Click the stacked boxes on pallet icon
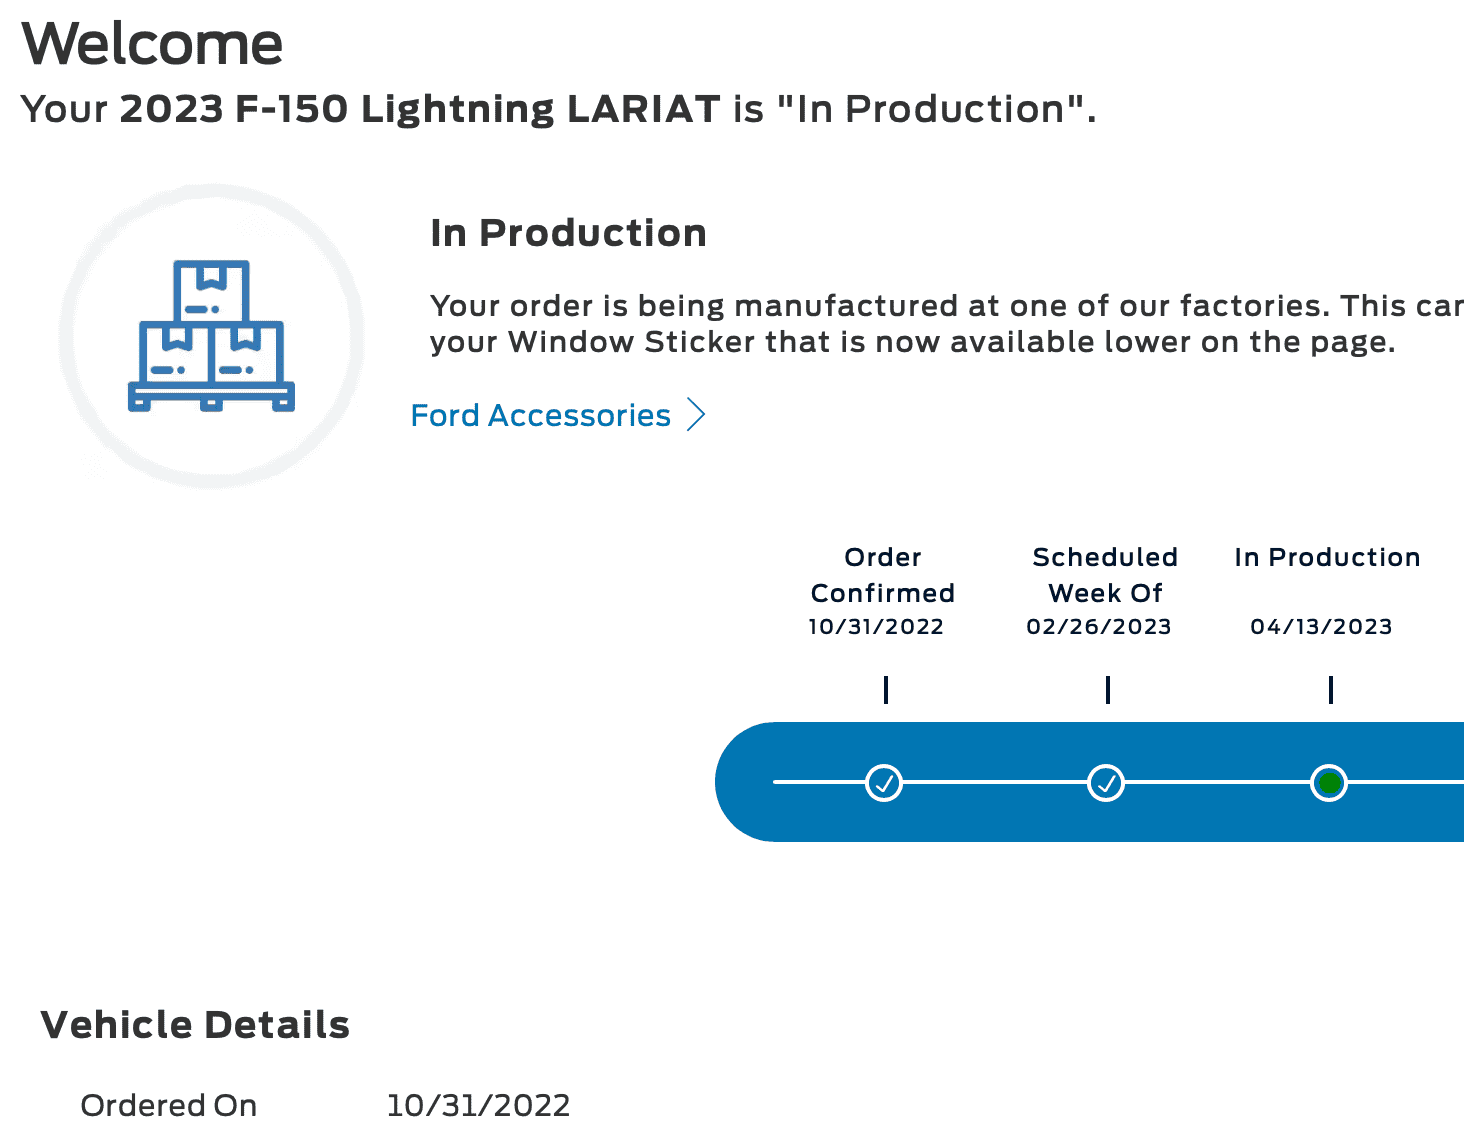Viewport: 1464px width, 1136px height. click(211, 336)
